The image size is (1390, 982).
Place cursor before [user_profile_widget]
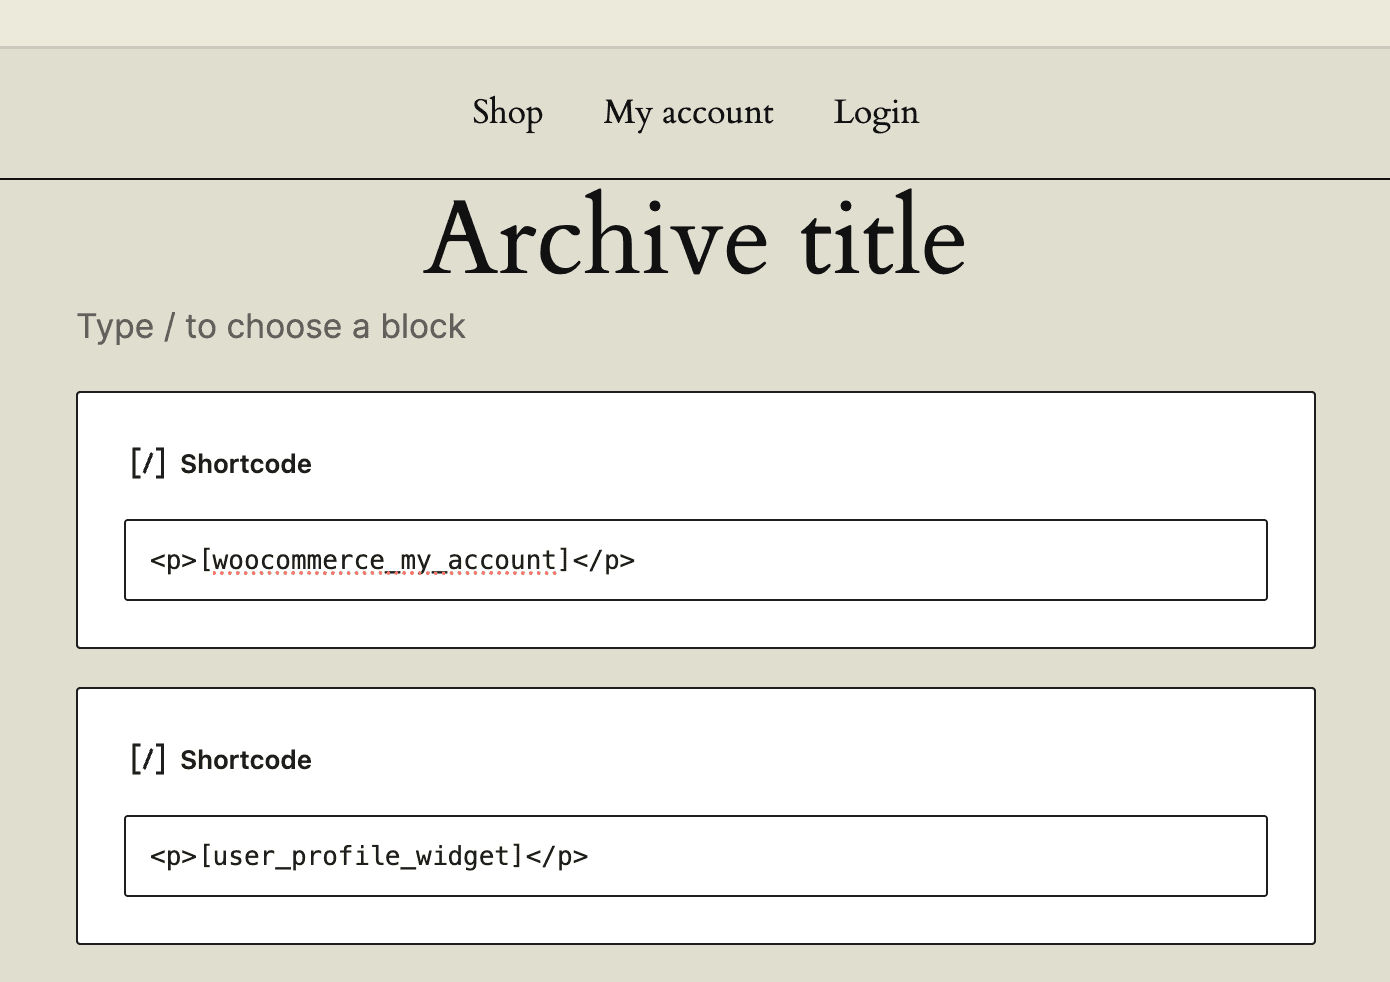(202, 856)
